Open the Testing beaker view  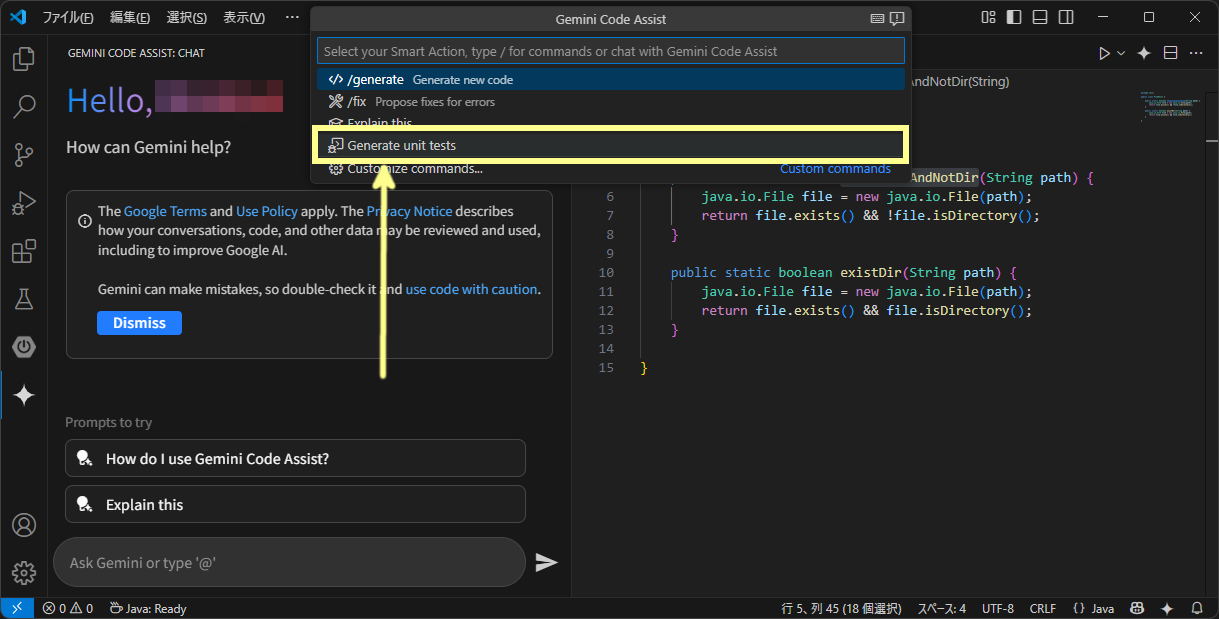(x=23, y=299)
